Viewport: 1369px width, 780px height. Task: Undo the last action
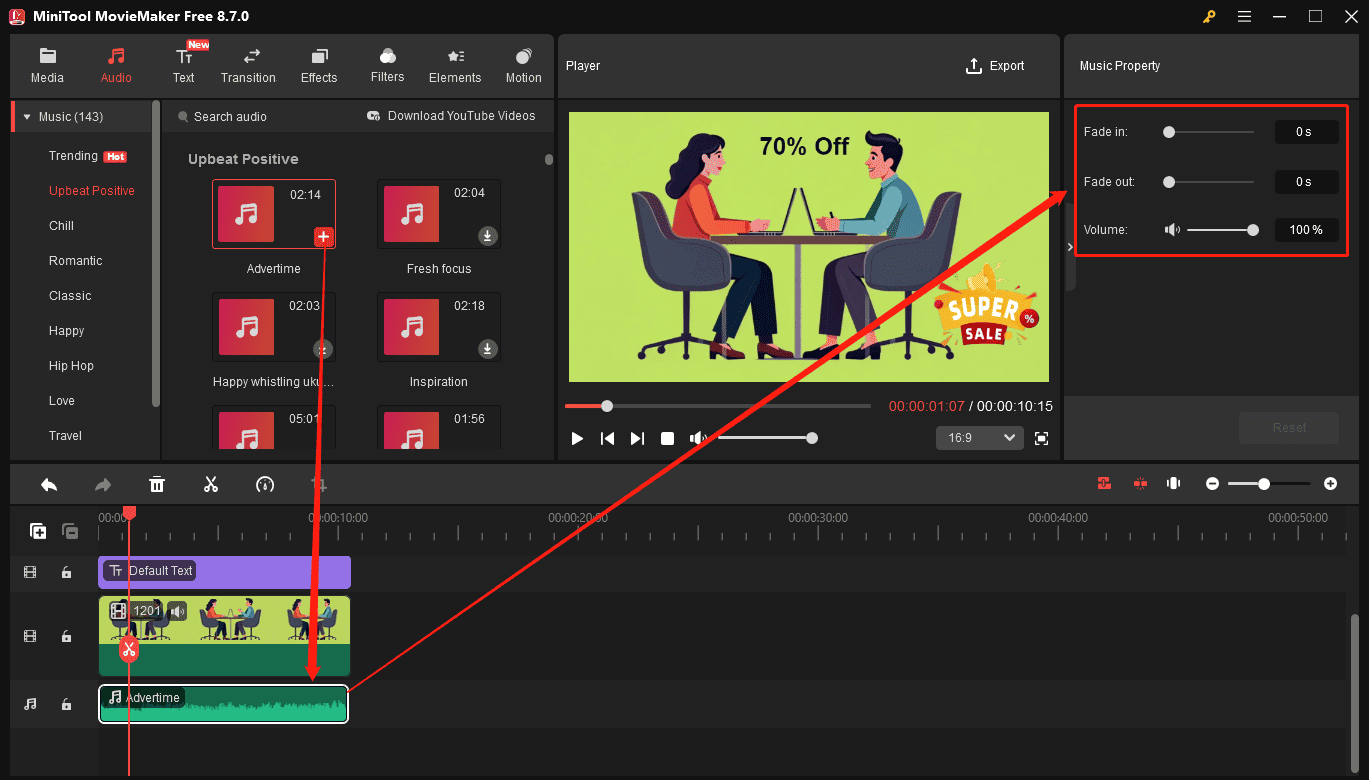(x=49, y=485)
